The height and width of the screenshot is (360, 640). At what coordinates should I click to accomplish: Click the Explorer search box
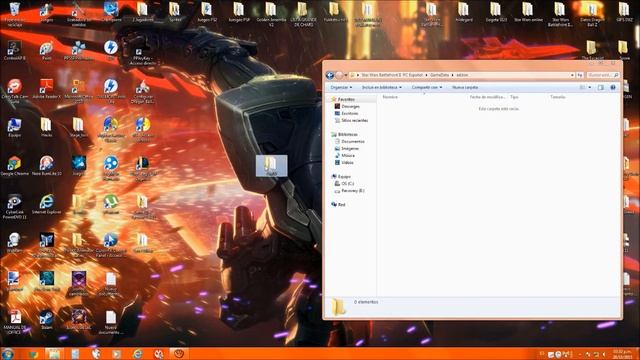tap(602, 75)
